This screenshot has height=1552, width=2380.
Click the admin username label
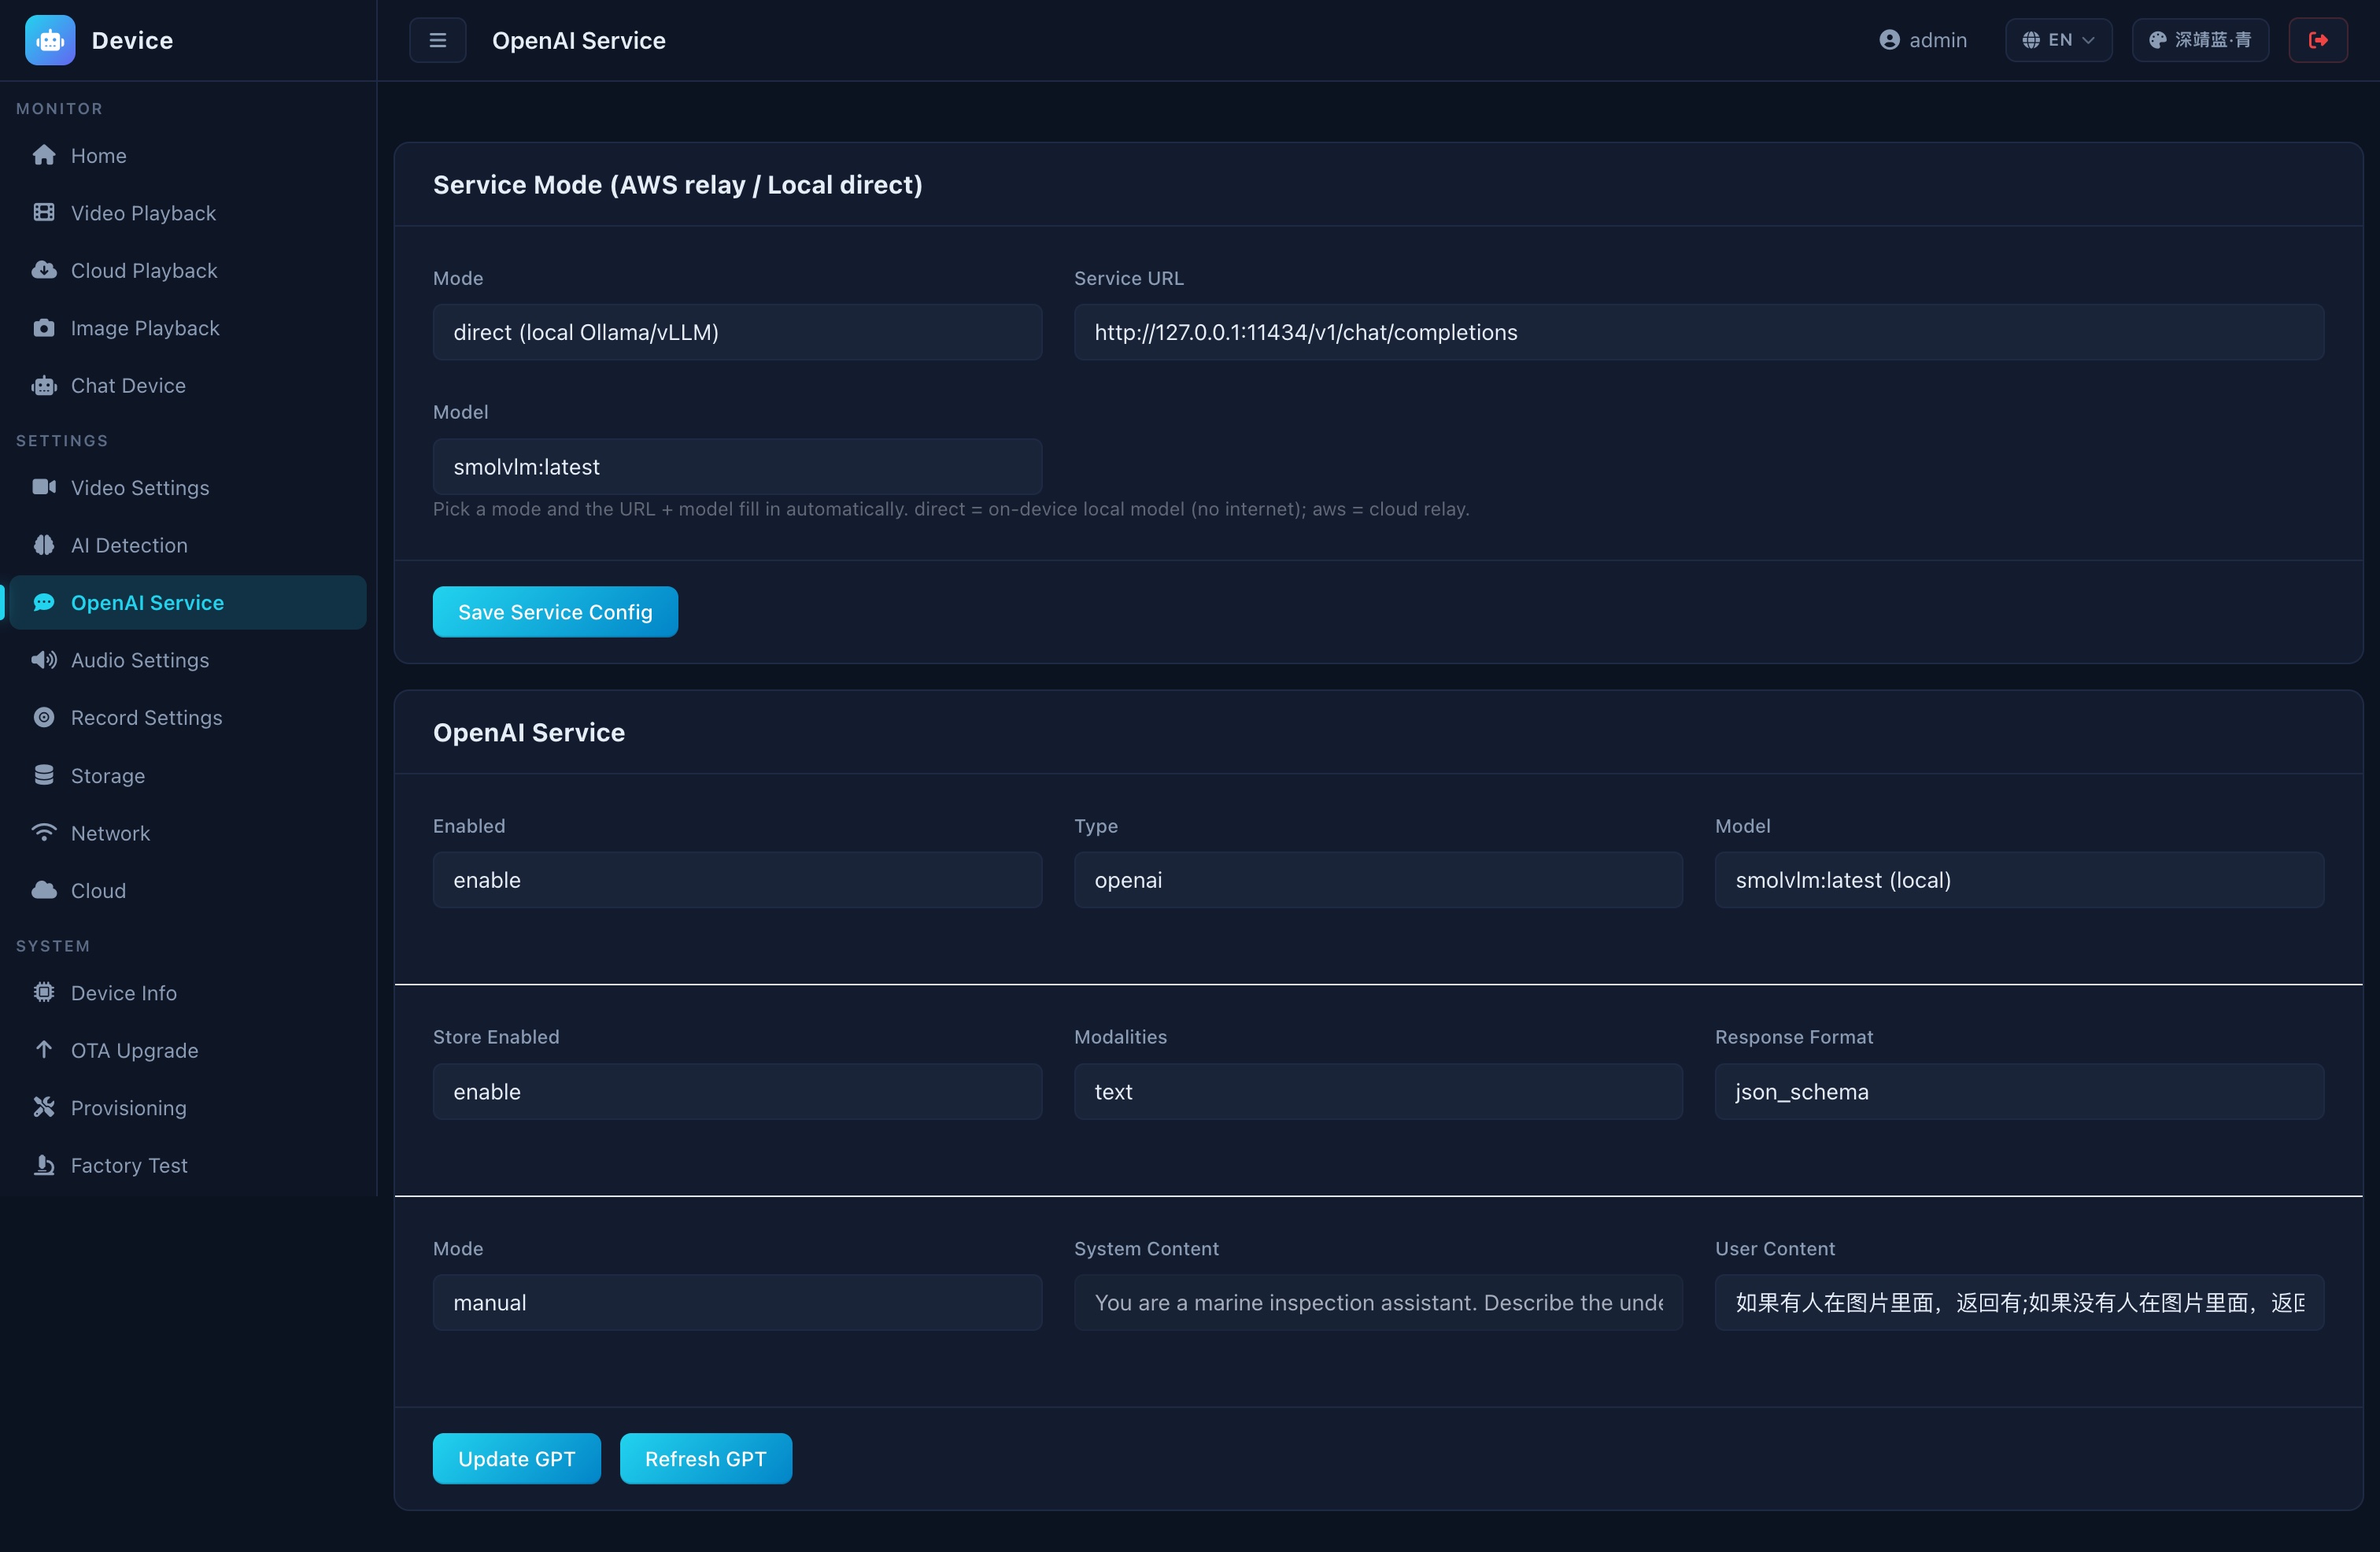1938,40
